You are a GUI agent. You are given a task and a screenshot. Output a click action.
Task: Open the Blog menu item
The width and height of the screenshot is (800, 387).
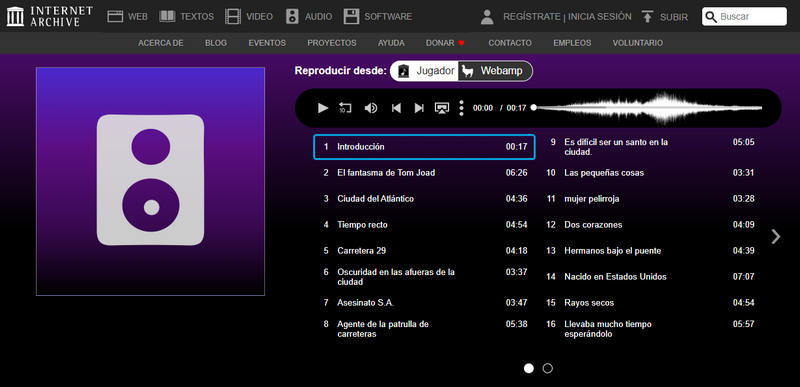click(216, 43)
